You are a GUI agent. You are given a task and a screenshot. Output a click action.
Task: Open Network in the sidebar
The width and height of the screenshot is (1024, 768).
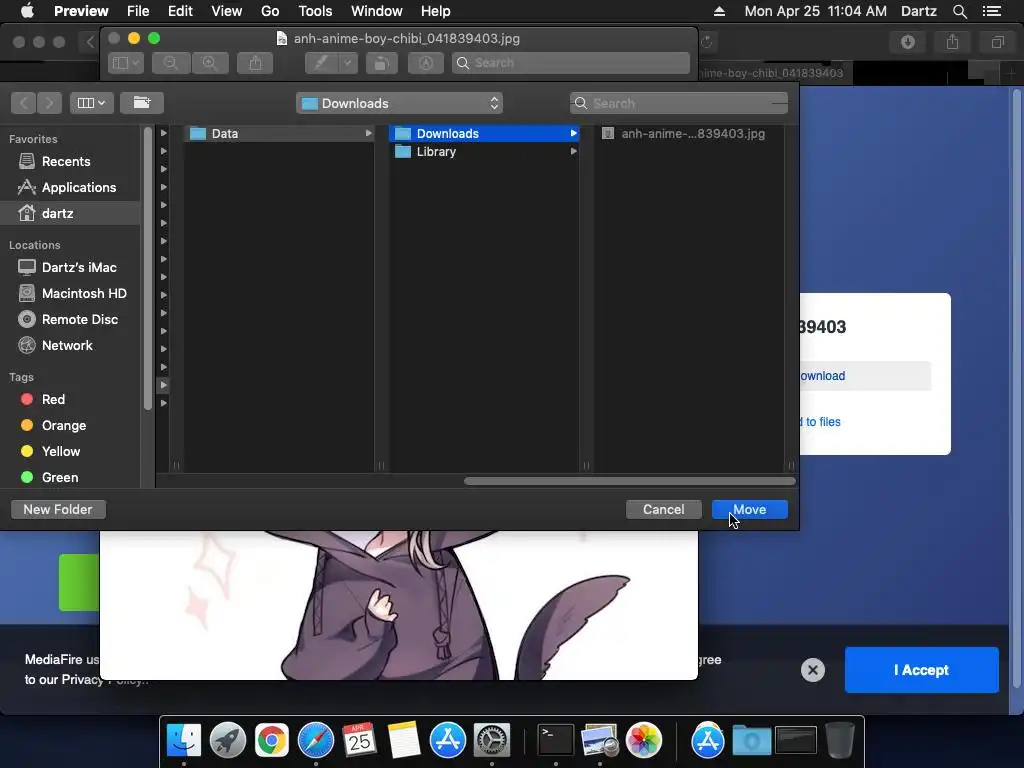pos(67,345)
